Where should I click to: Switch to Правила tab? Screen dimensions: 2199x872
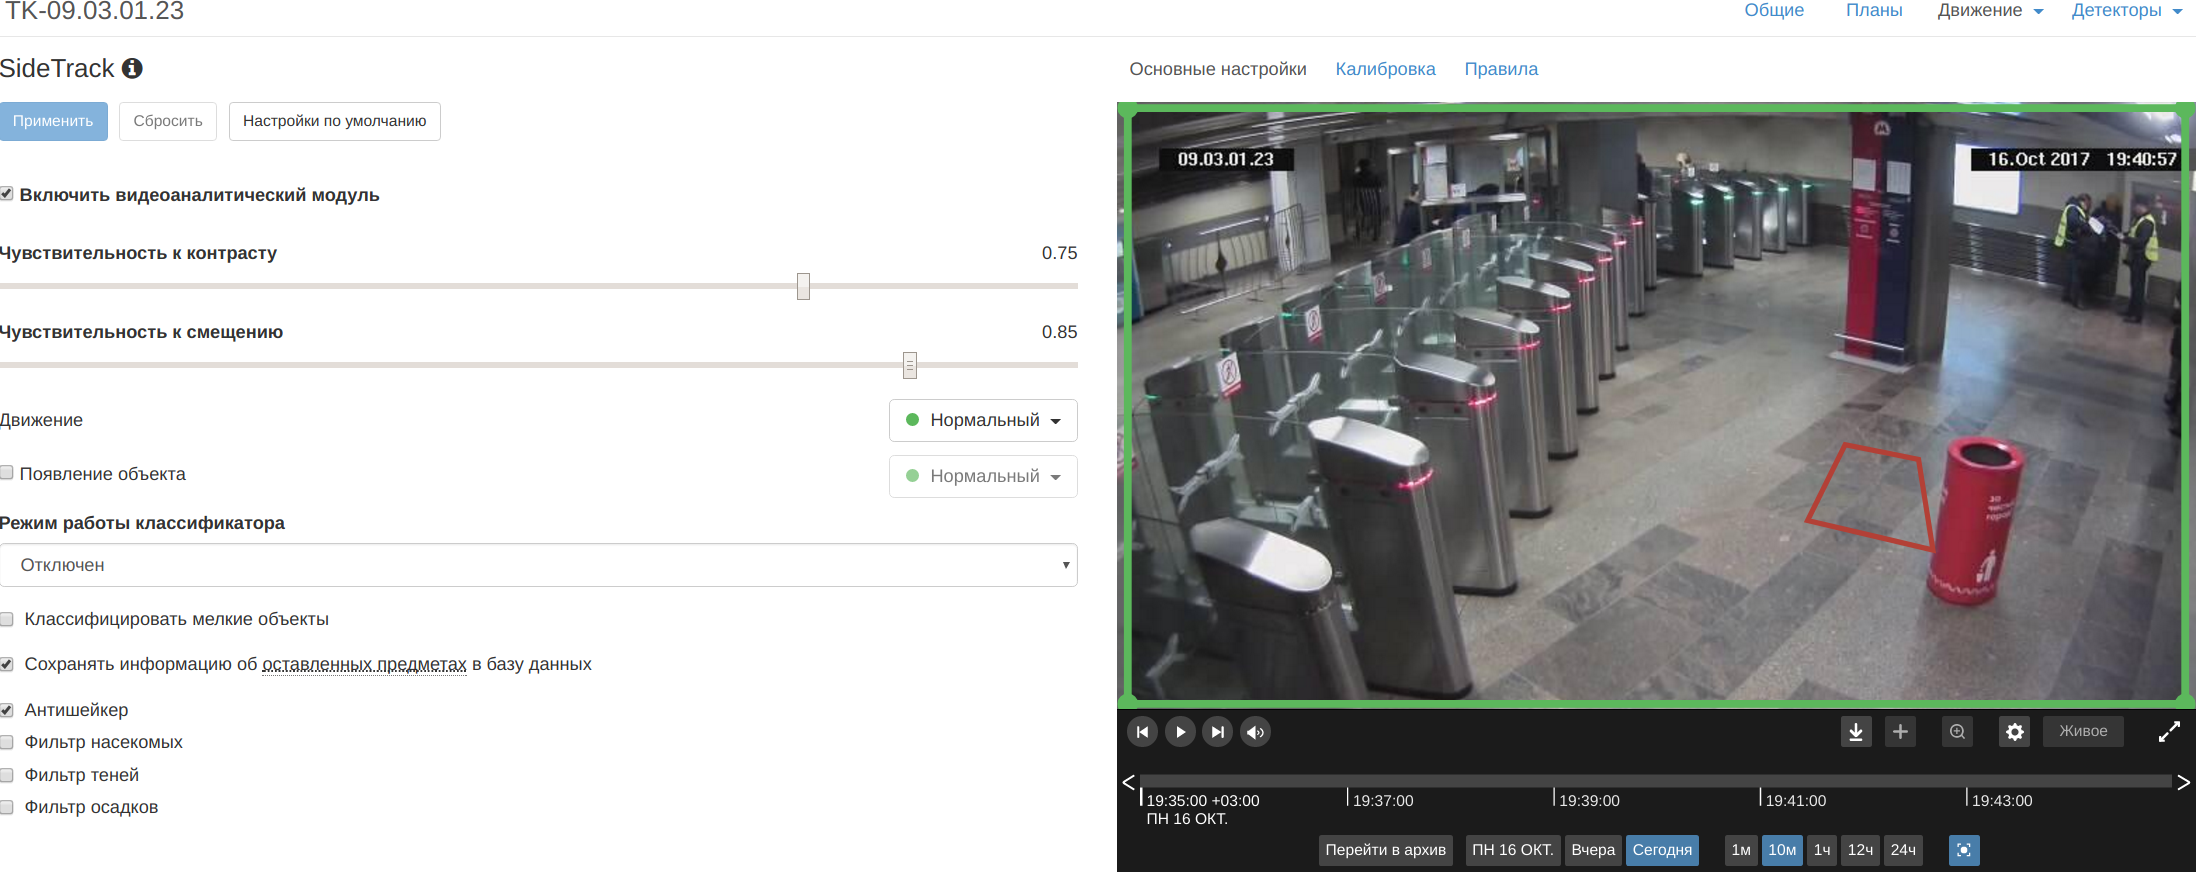[x=1501, y=69]
